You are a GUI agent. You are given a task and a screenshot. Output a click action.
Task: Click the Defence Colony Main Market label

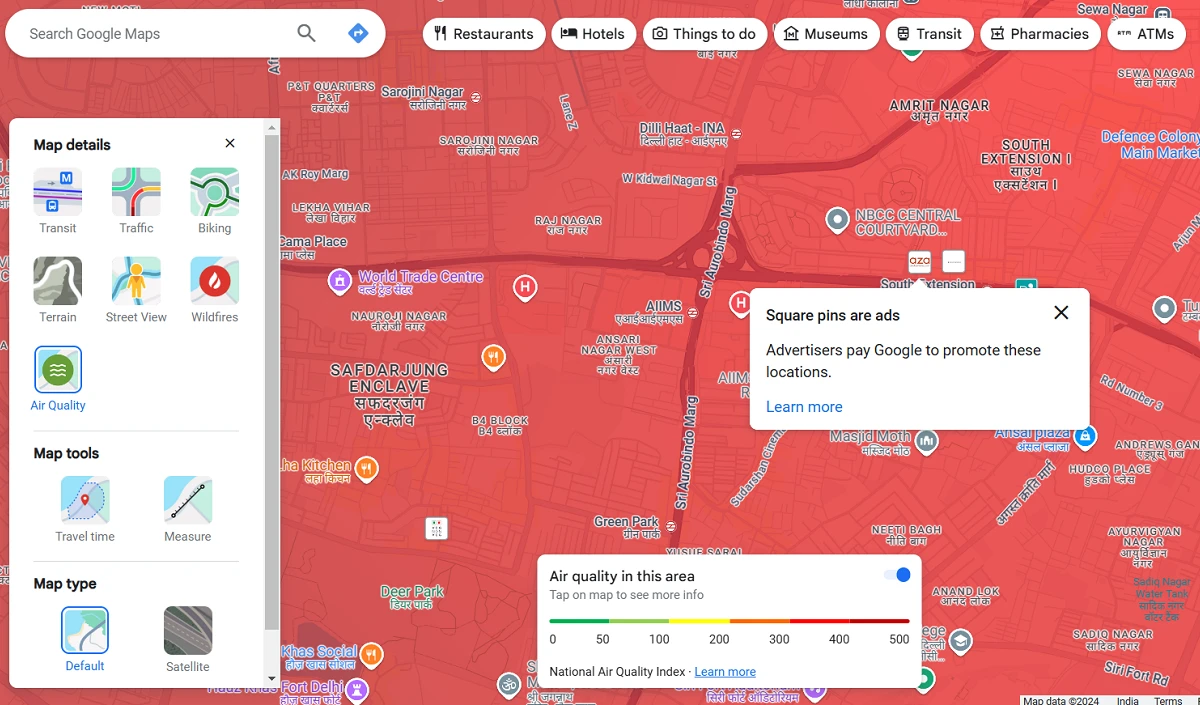[x=1150, y=145]
